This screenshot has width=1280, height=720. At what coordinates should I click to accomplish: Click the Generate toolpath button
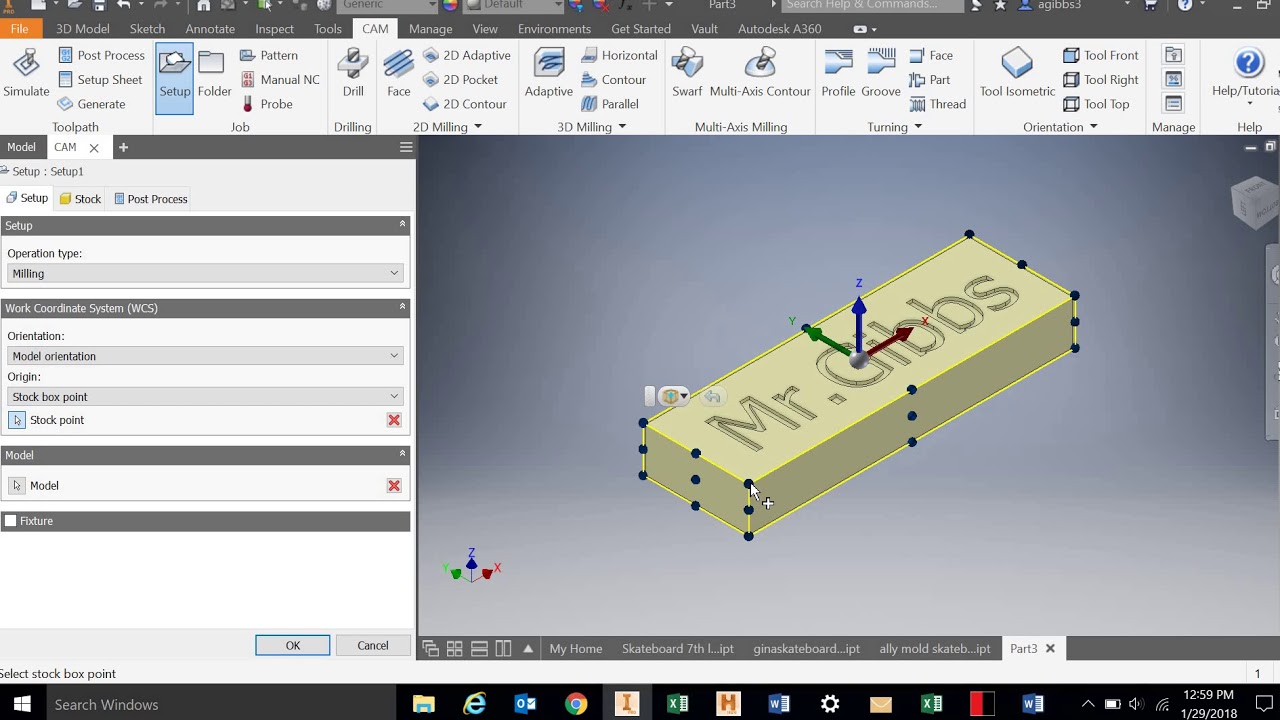pyautogui.click(x=91, y=104)
